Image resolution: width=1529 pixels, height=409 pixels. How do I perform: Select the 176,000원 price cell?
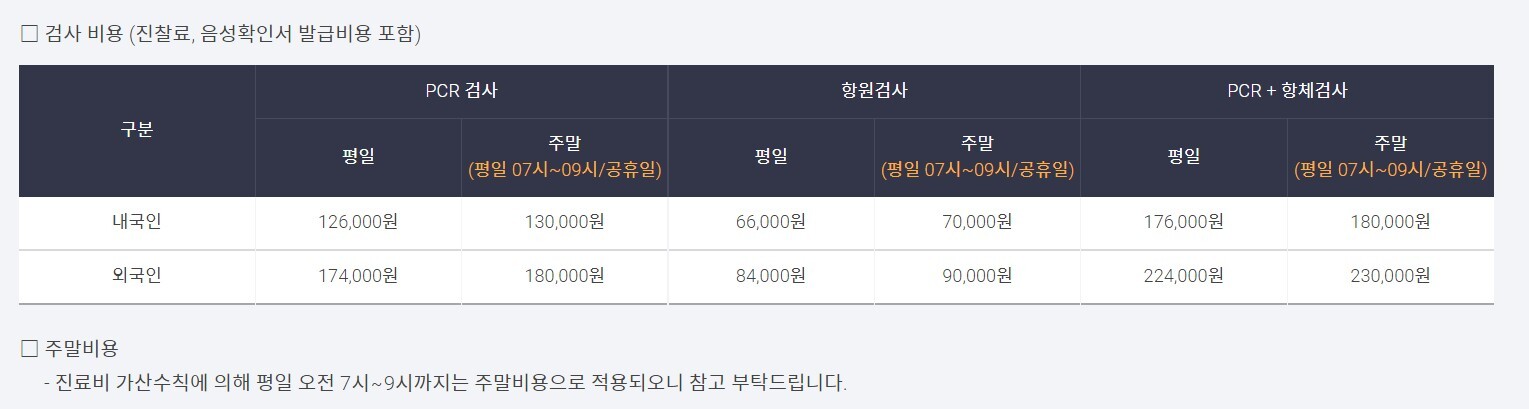1183,222
